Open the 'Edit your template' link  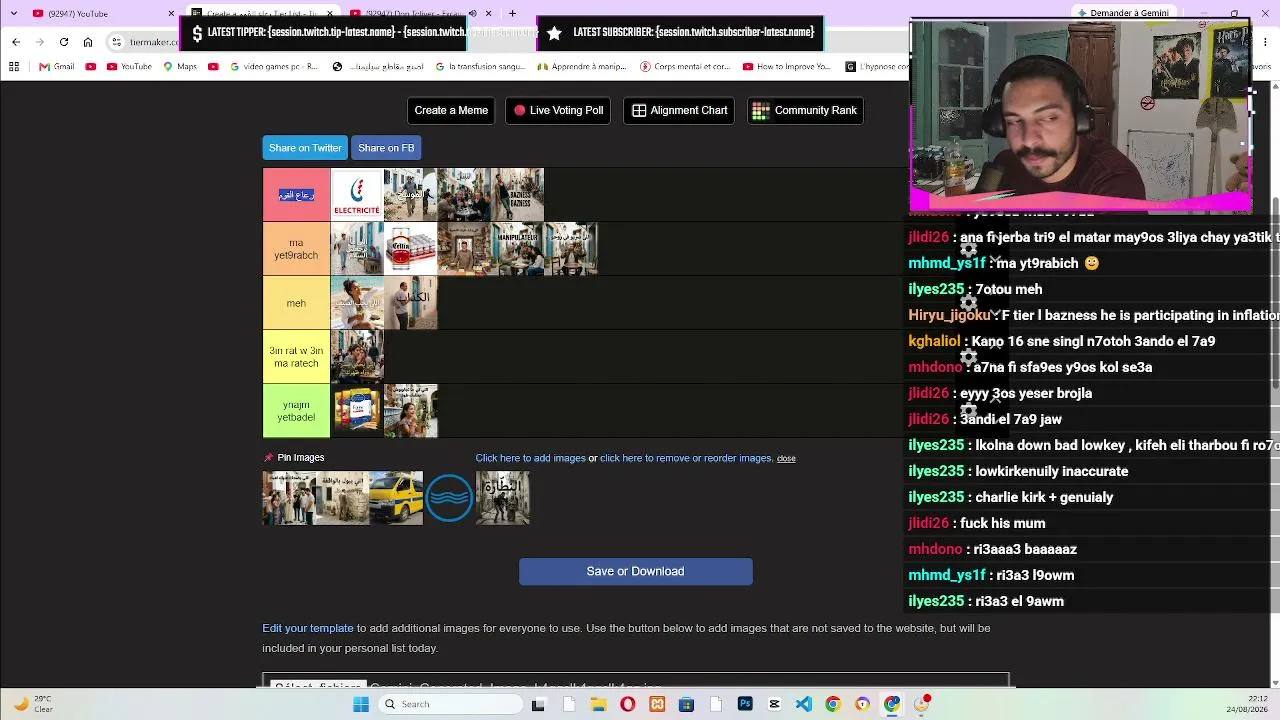pyautogui.click(x=308, y=628)
